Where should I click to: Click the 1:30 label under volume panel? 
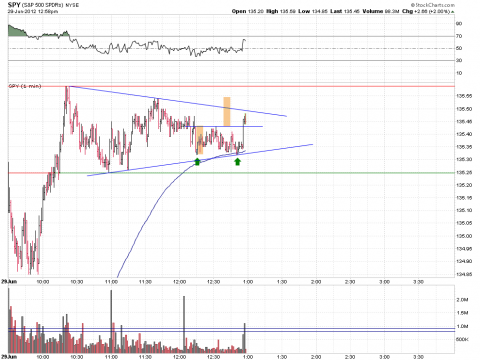(282, 357)
